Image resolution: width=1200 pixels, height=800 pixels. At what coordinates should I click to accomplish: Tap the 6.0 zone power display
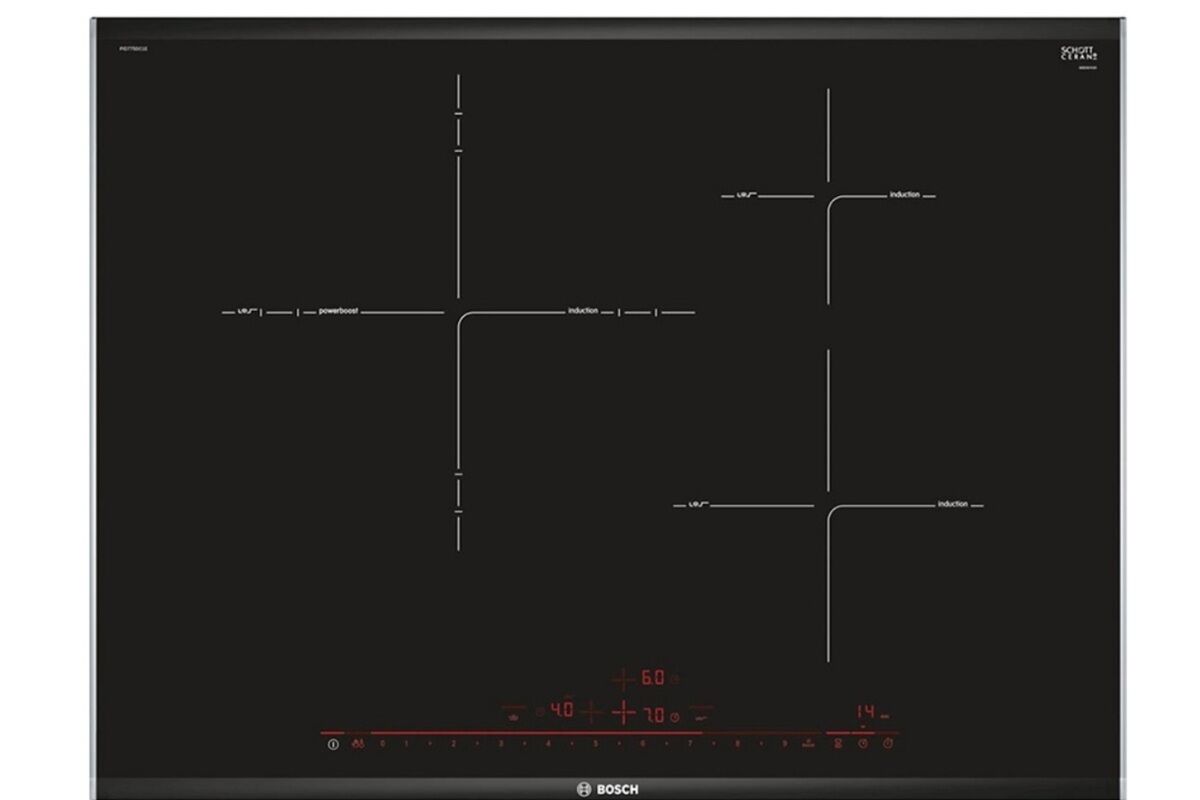coord(652,678)
